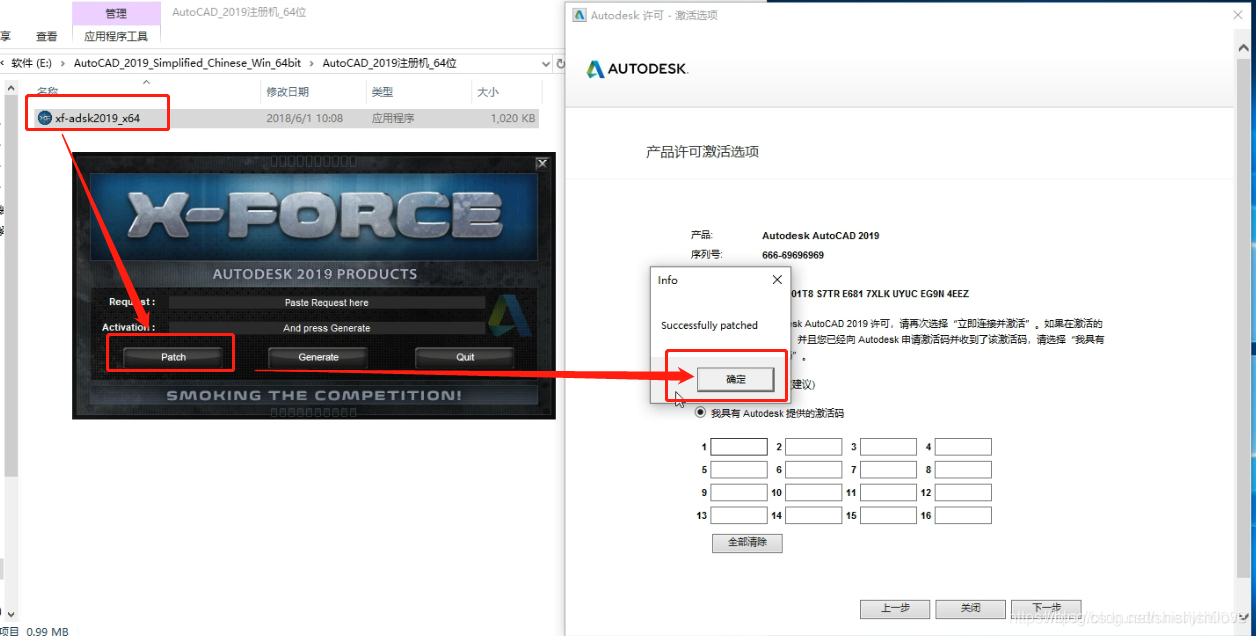1256x636 pixels.
Task: Click the 关闭 button in the Autodesk window
Action: pyautogui.click(x=970, y=608)
